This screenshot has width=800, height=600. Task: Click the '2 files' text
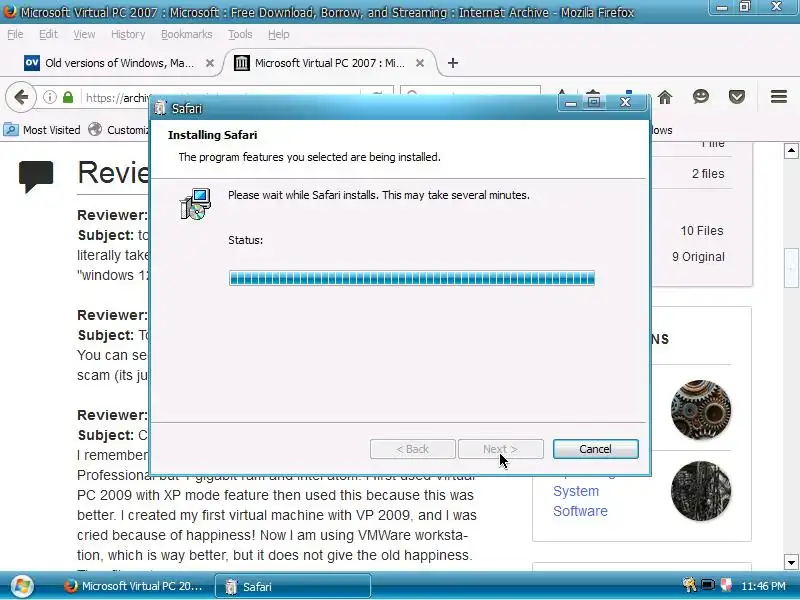(x=708, y=173)
